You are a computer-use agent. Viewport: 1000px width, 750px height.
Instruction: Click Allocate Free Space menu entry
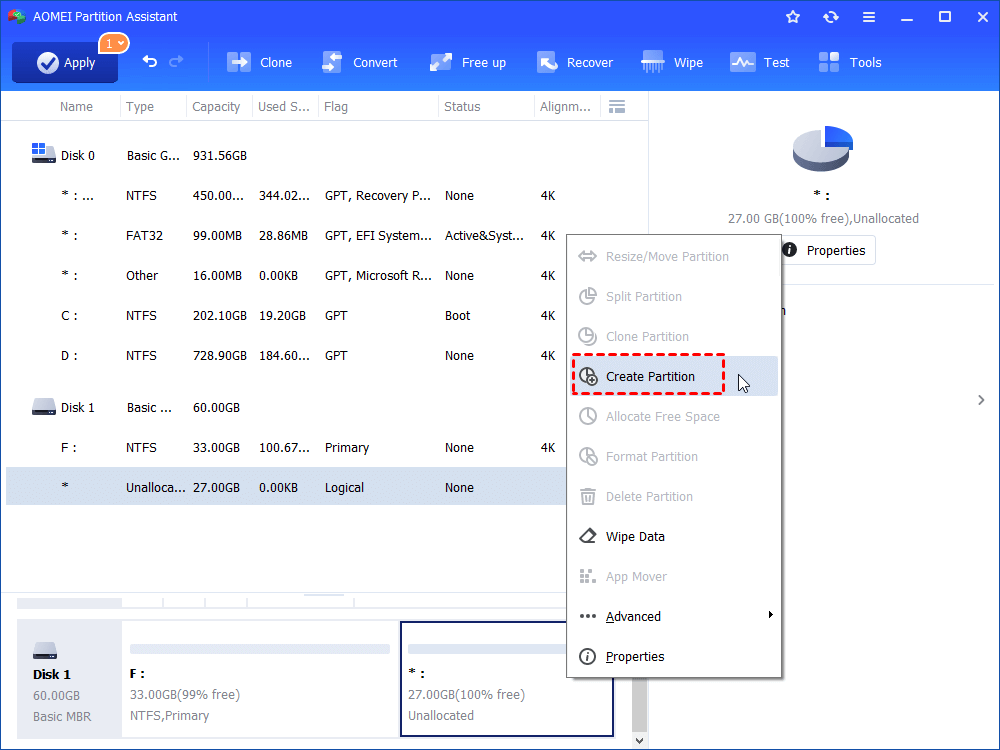674,416
